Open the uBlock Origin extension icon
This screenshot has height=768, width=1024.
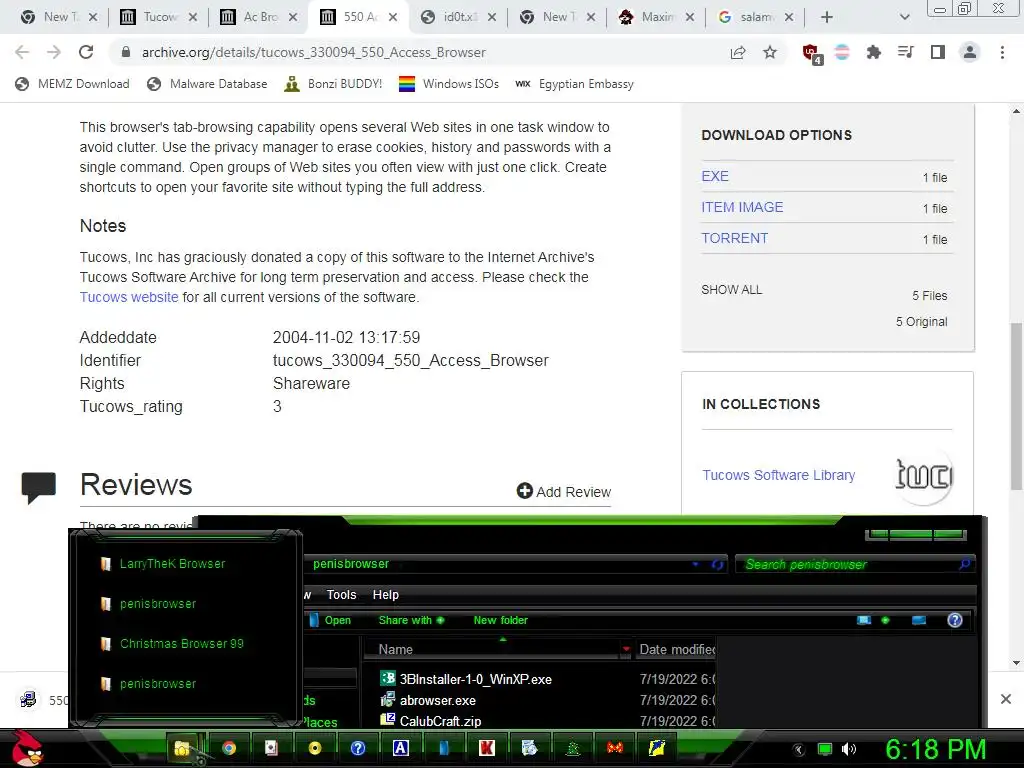pyautogui.click(x=812, y=54)
